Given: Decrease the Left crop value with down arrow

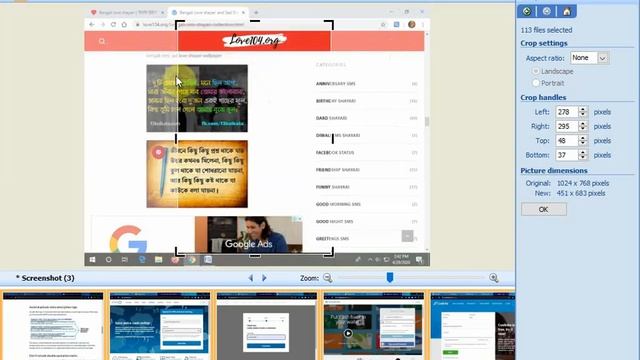Looking at the screenshot, I should (x=583, y=115).
